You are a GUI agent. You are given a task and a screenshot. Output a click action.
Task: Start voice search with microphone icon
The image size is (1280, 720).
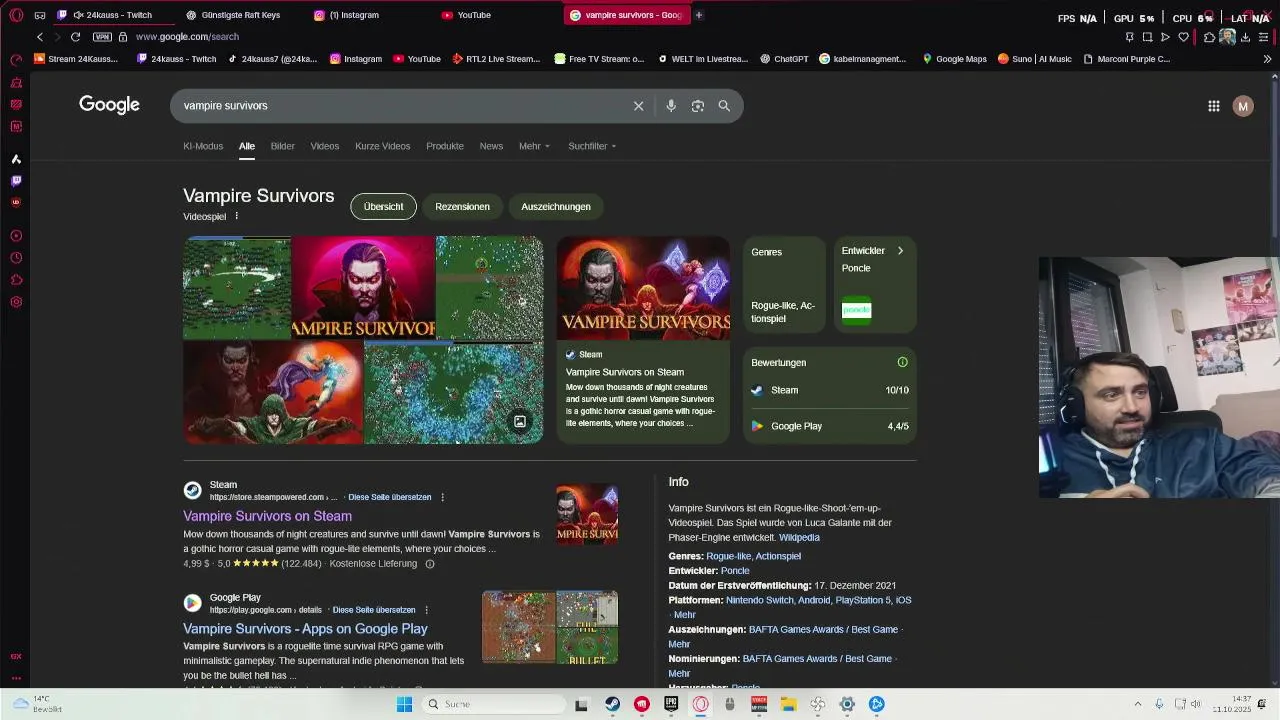click(x=671, y=106)
